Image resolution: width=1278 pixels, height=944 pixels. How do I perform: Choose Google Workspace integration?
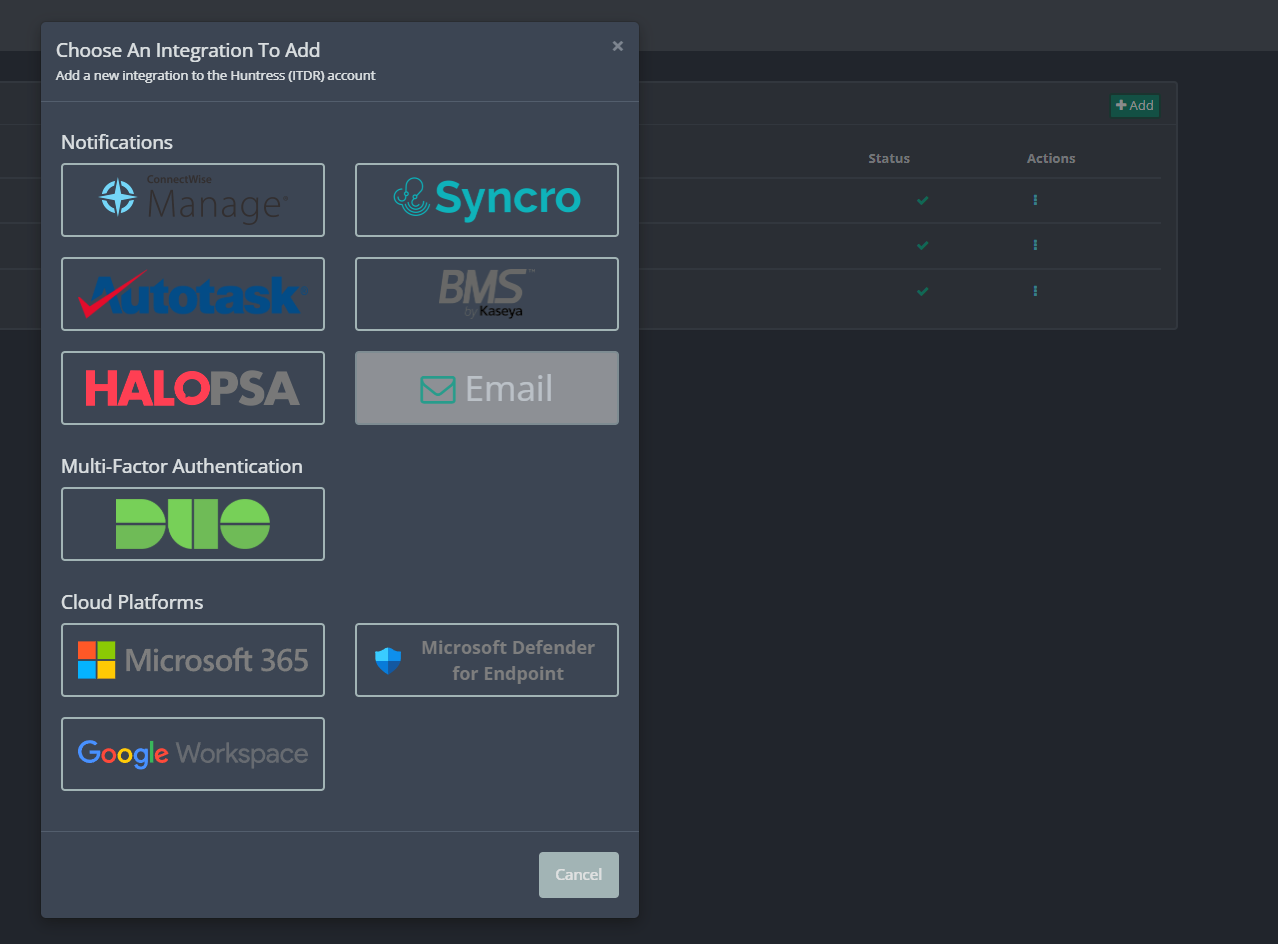[193, 754]
